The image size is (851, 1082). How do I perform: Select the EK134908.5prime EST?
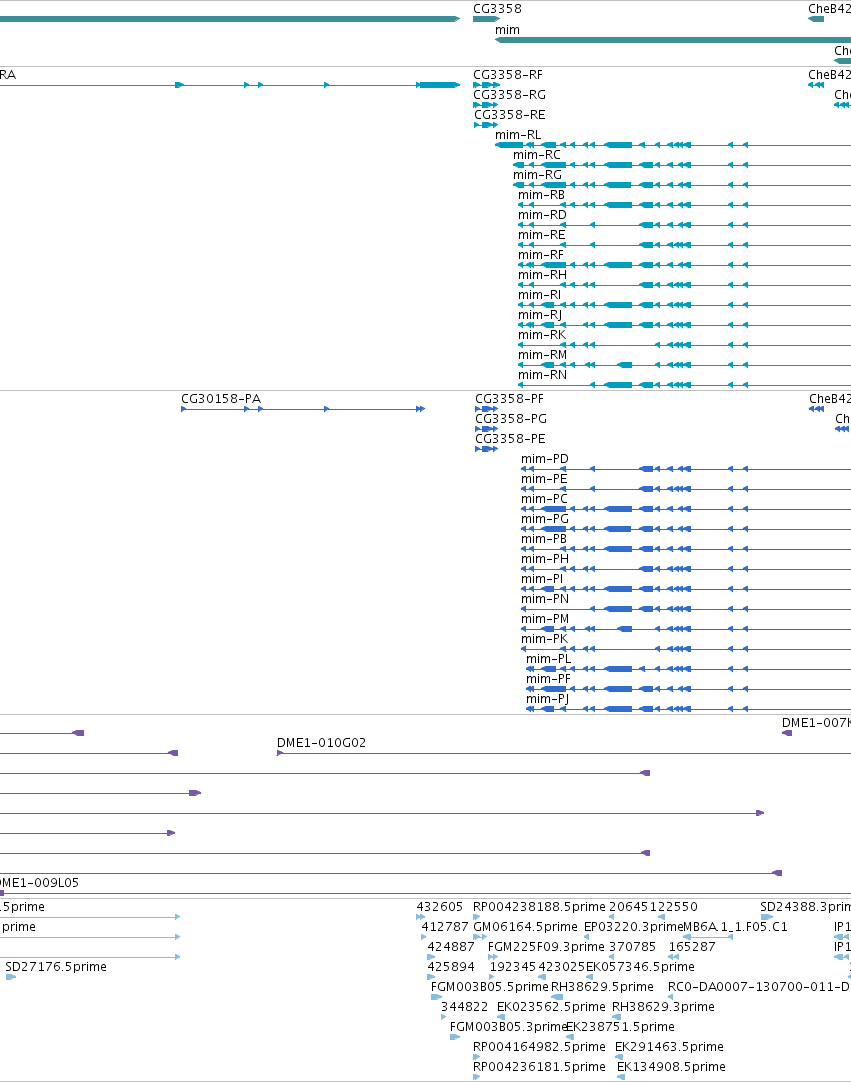coord(672,1067)
